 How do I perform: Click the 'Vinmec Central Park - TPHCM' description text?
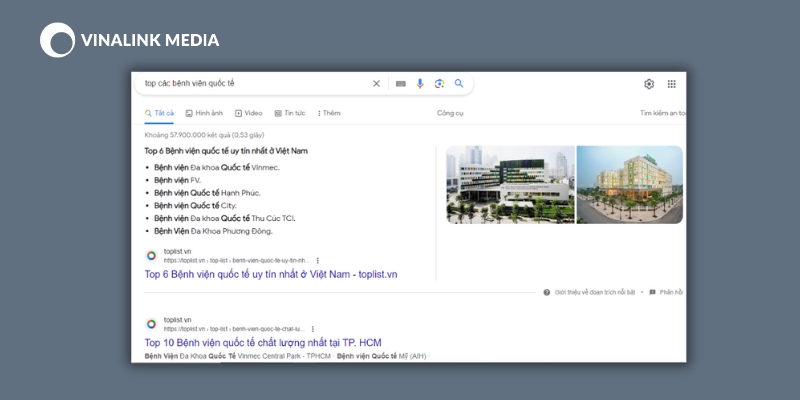tap(284, 356)
